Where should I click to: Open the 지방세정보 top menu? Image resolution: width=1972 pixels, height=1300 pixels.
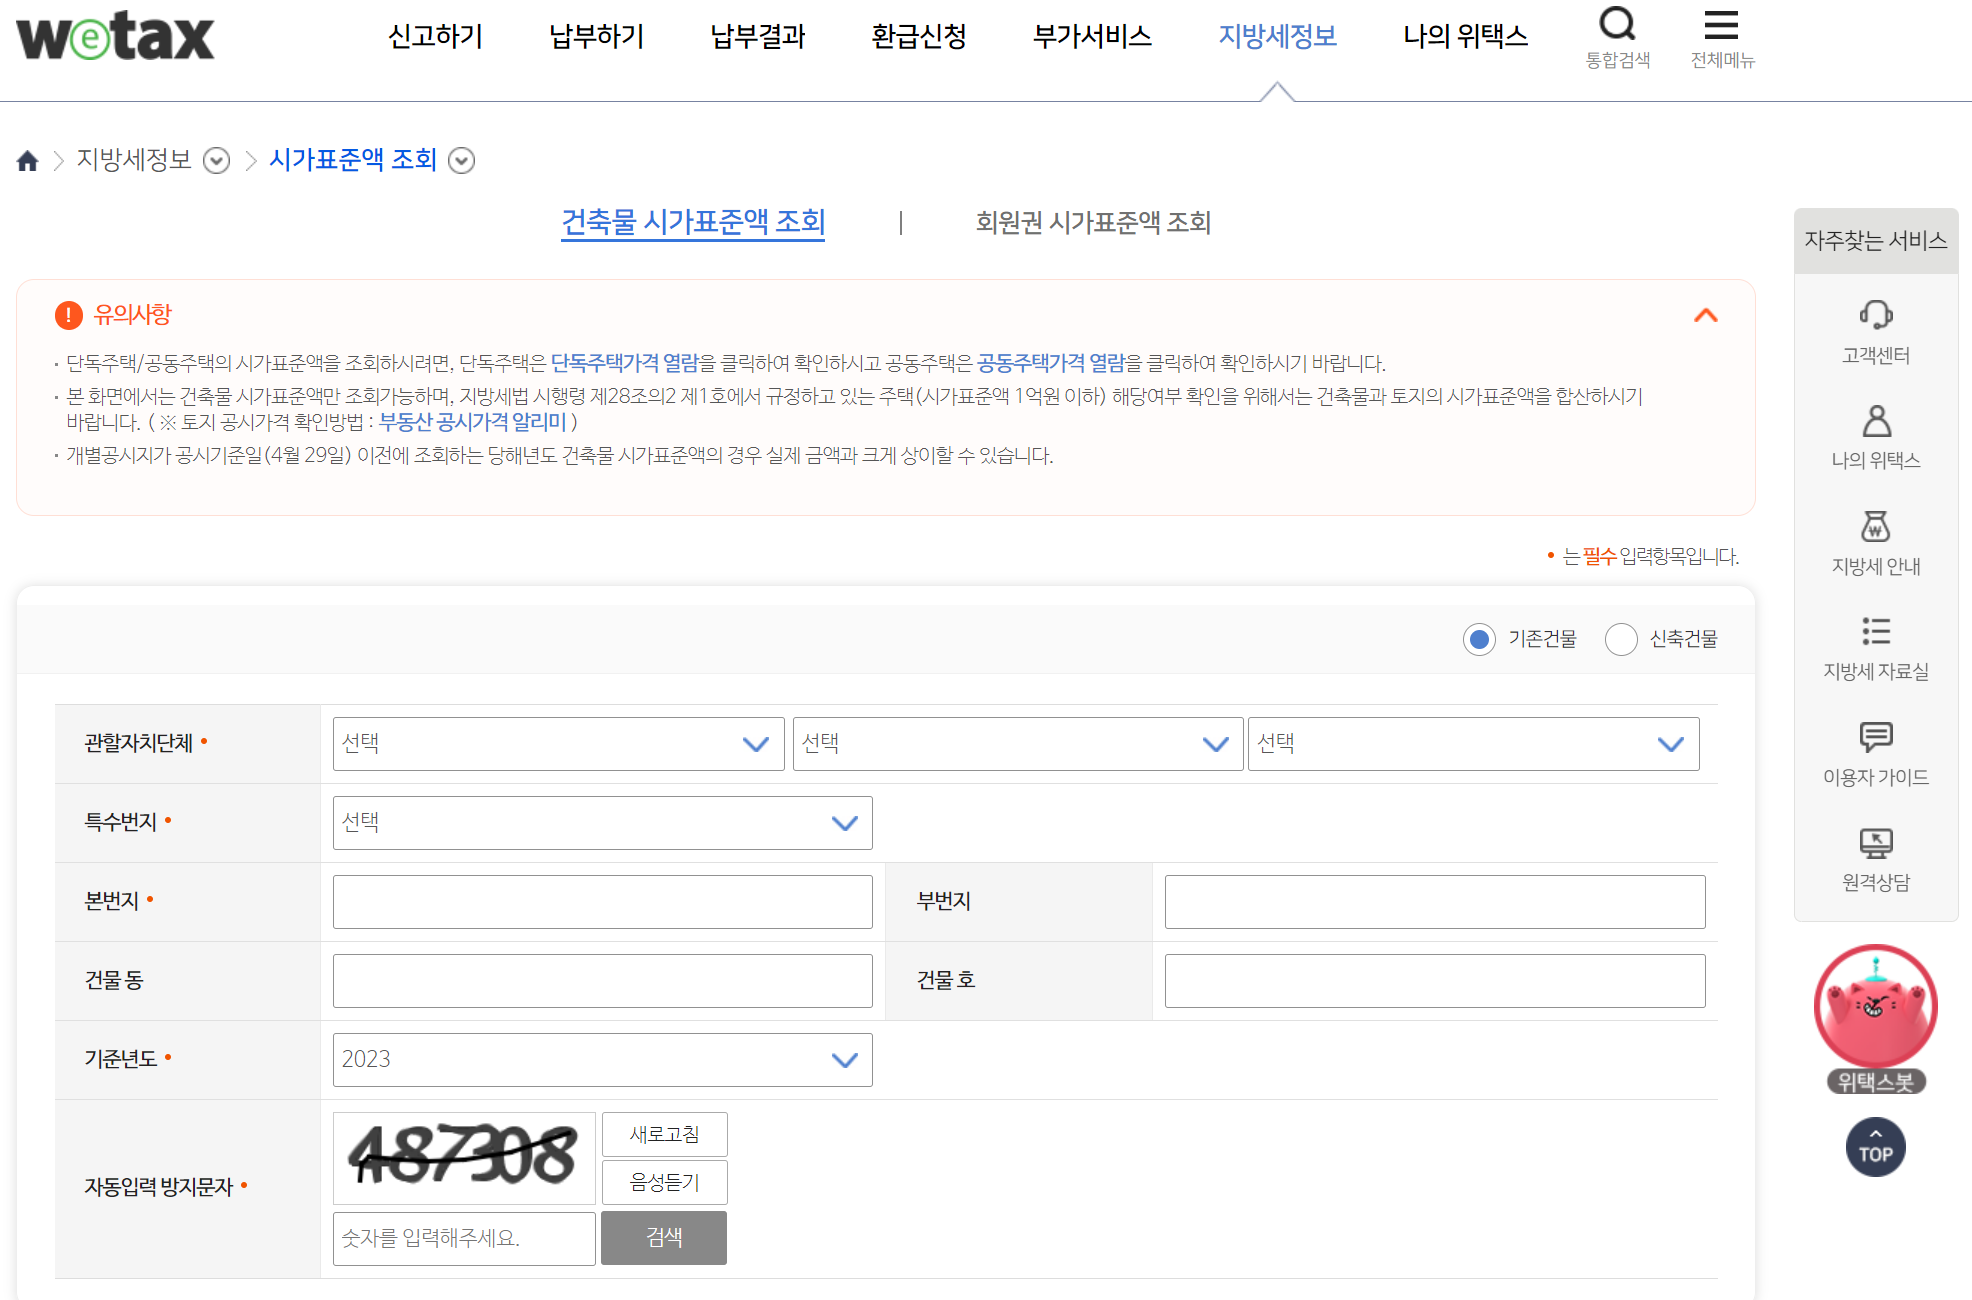(1277, 37)
